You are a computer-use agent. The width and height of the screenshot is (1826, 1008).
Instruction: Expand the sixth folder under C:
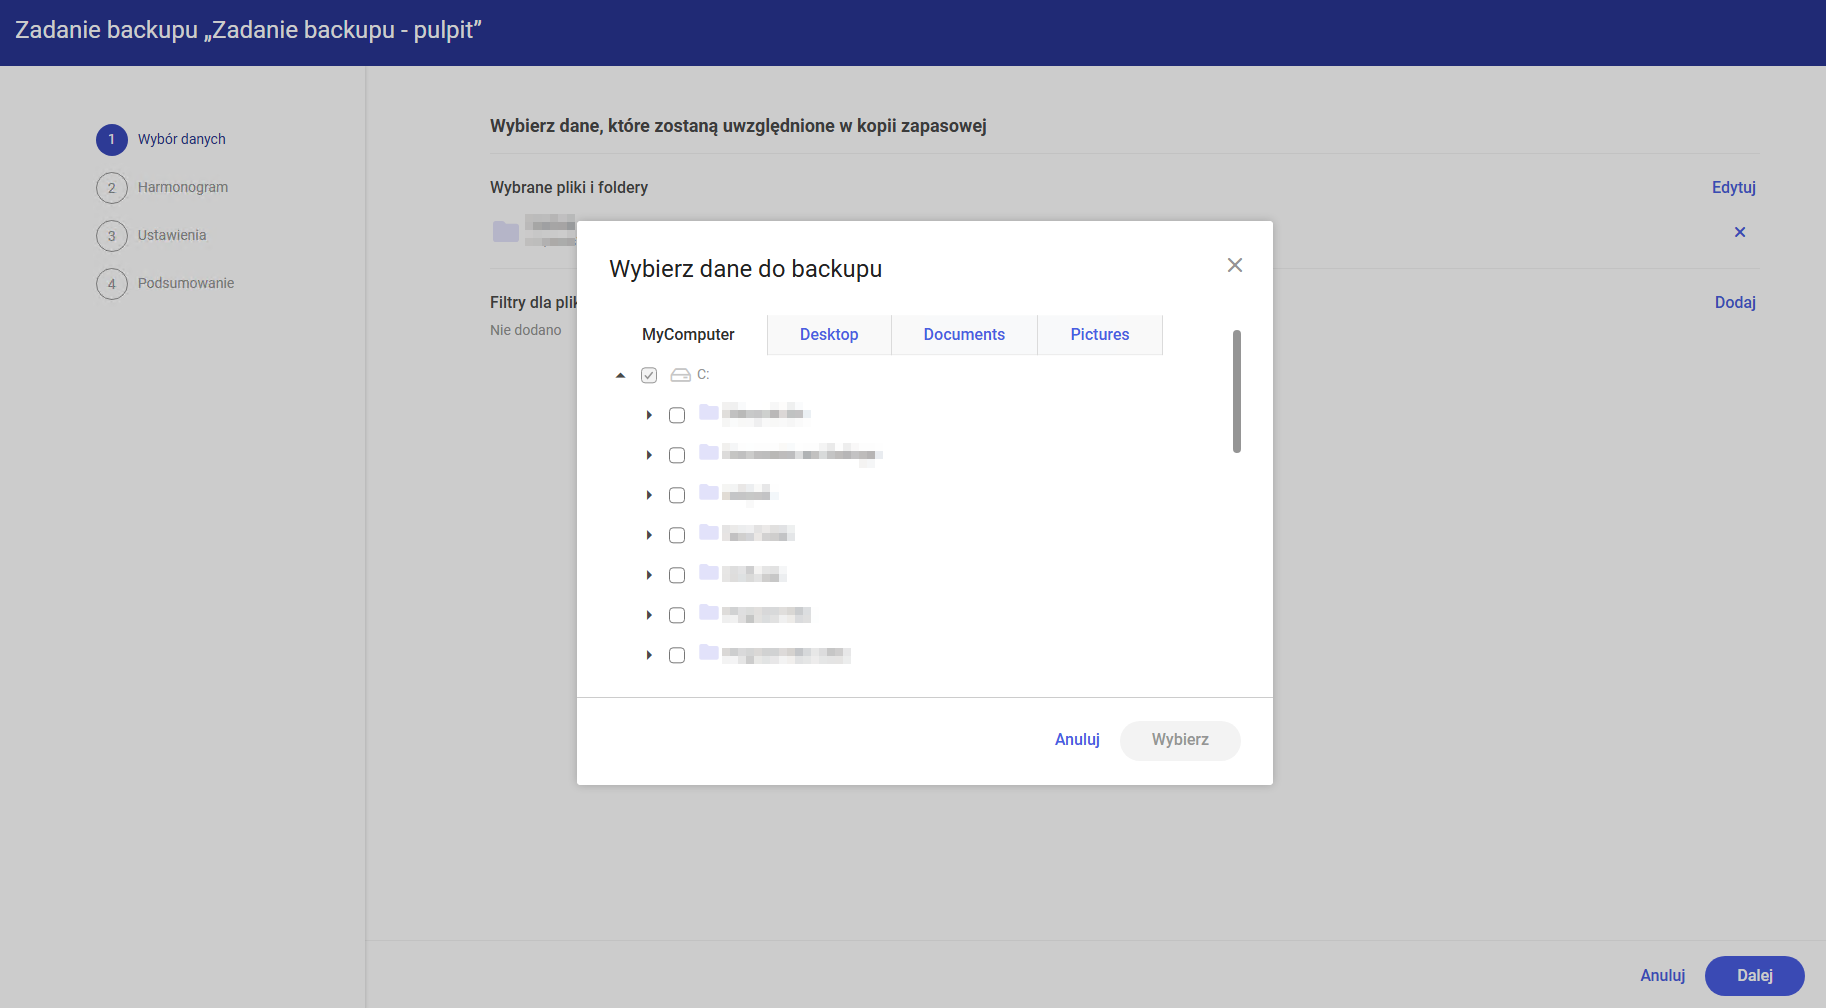click(x=649, y=615)
